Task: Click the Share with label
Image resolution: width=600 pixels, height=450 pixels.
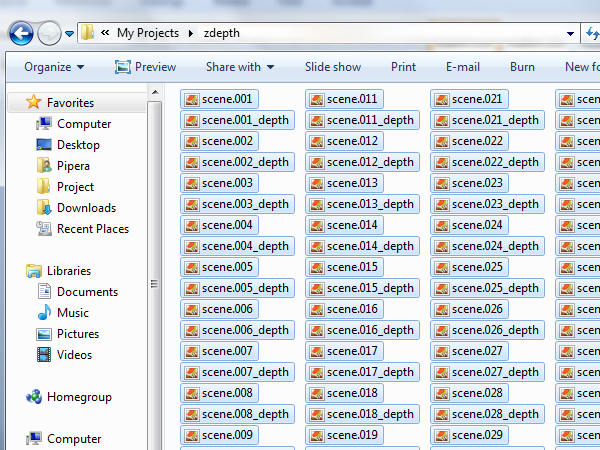Action: click(233, 67)
